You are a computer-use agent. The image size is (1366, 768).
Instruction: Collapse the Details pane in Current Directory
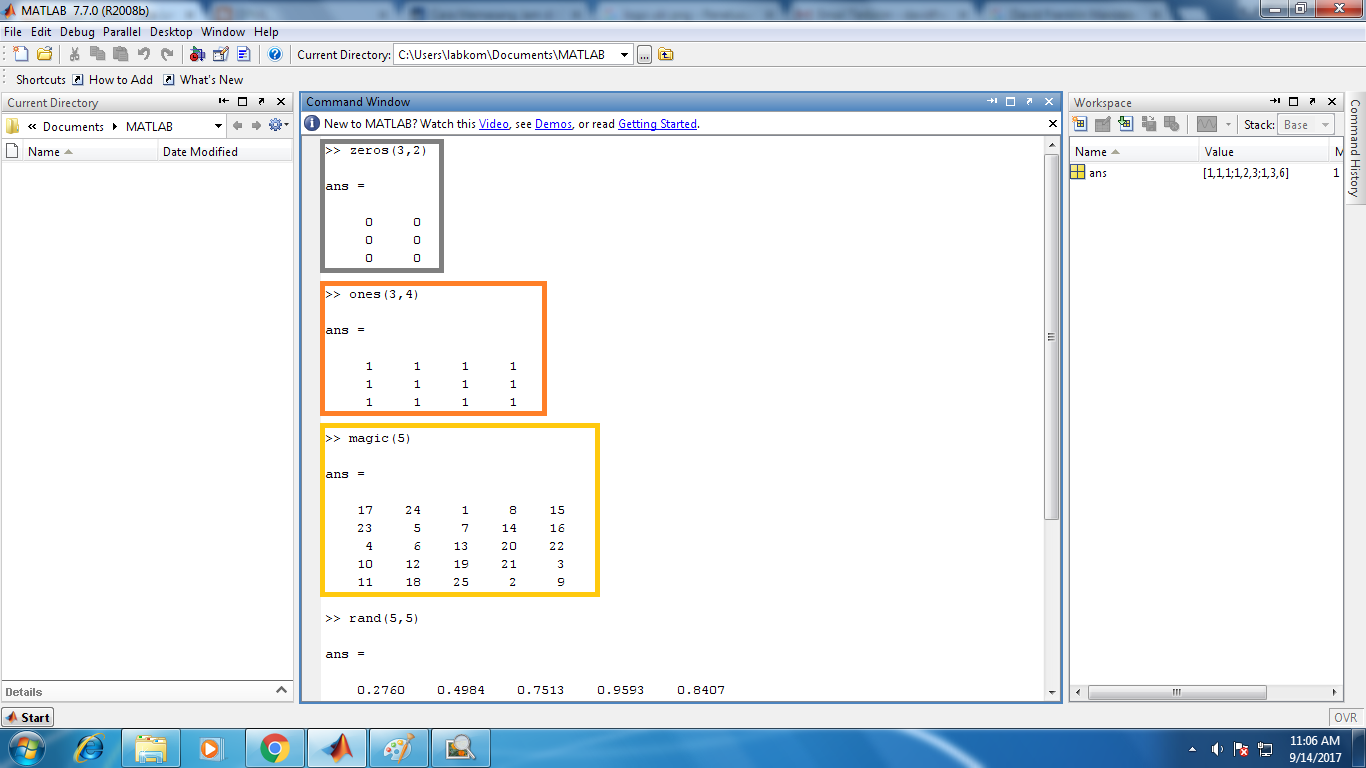[x=281, y=691]
